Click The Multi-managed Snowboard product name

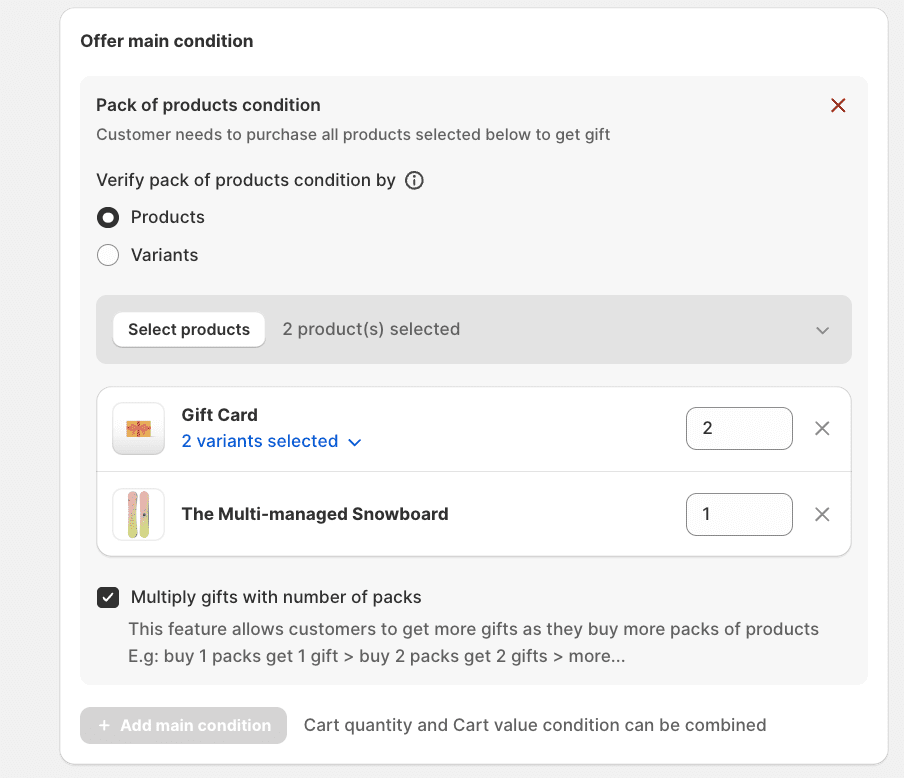[x=314, y=514]
